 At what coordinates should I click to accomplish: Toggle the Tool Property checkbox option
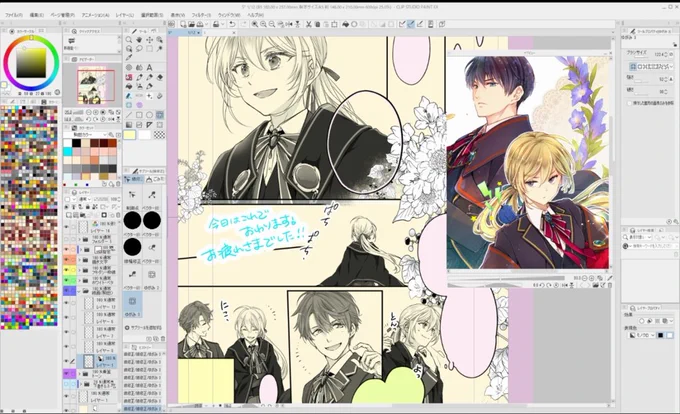coord(629,103)
